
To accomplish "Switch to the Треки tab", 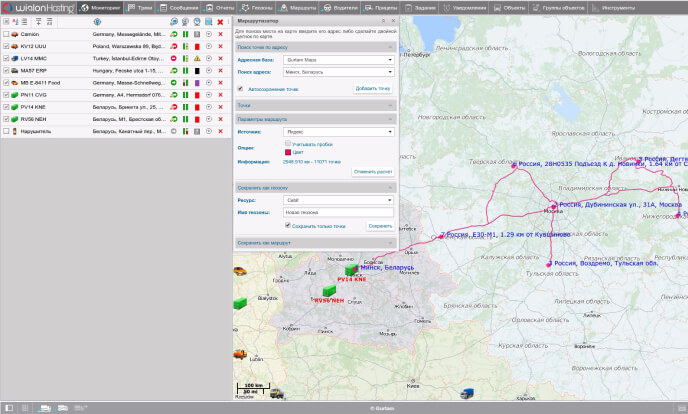I will [140, 7].
